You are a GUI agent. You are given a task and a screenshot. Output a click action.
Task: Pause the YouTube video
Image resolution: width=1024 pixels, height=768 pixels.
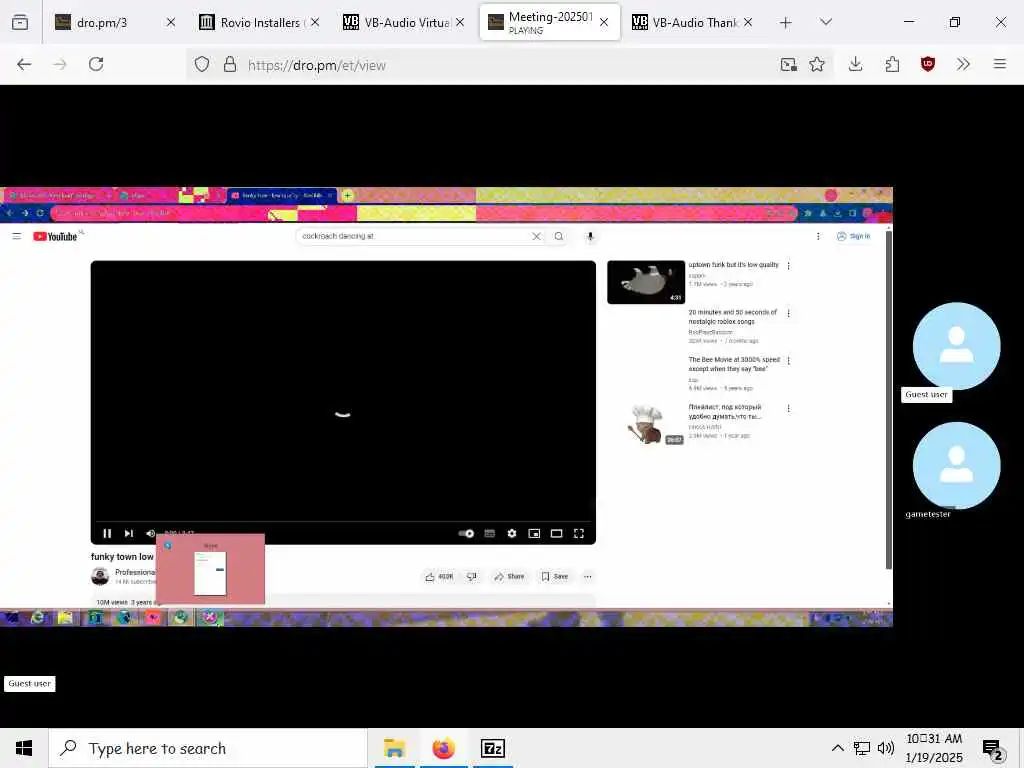tap(107, 534)
